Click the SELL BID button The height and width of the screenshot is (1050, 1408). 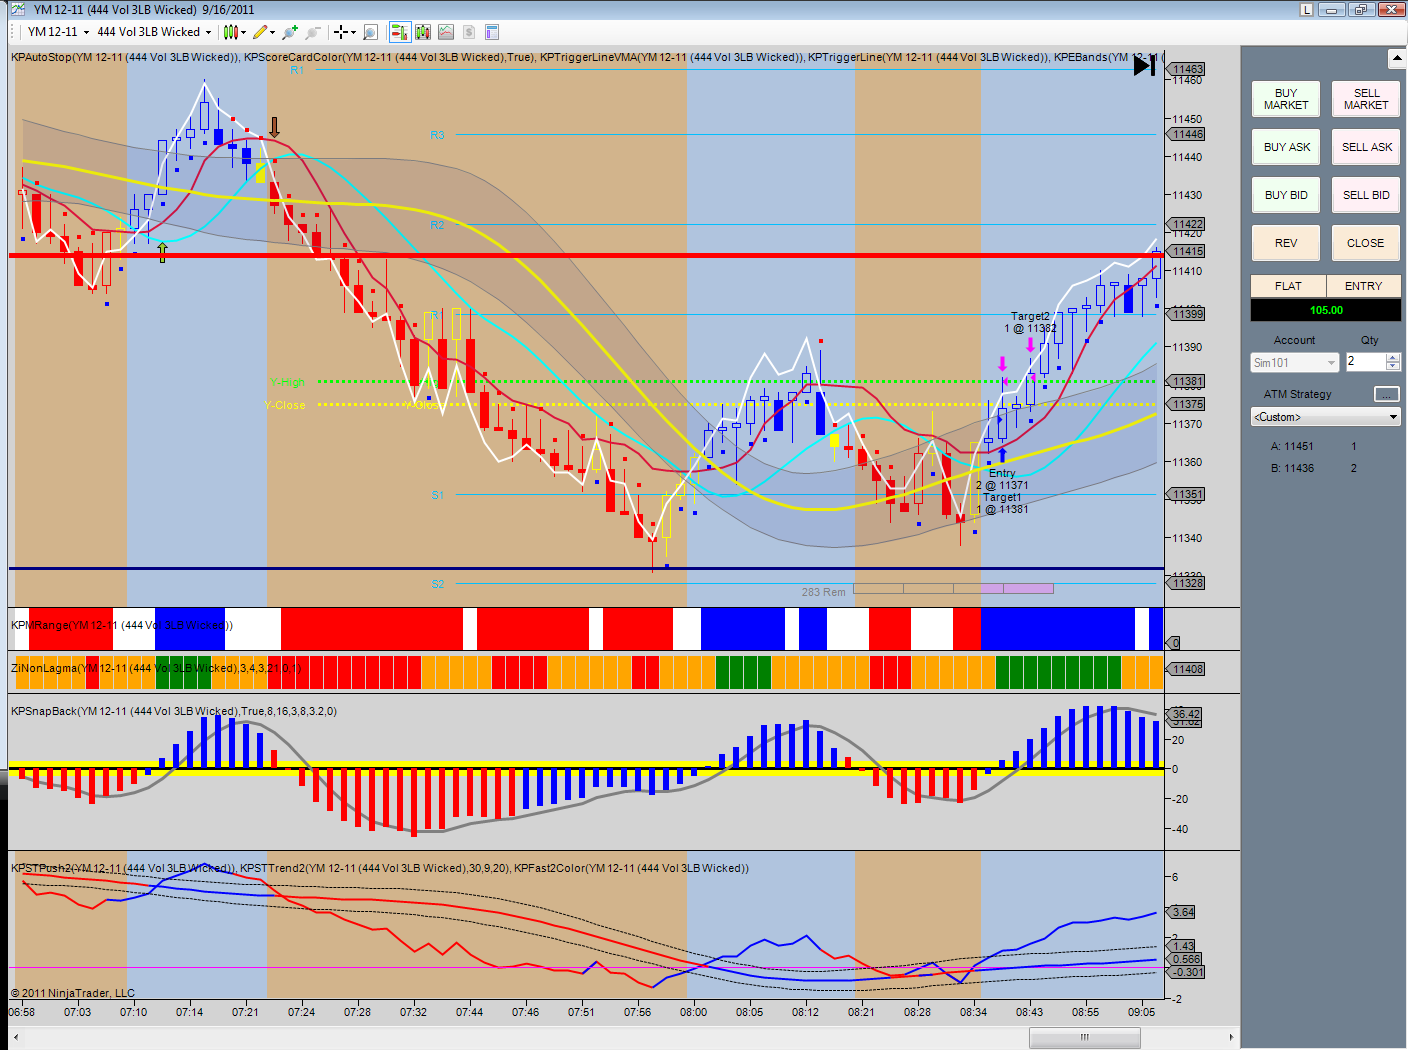click(x=1366, y=195)
